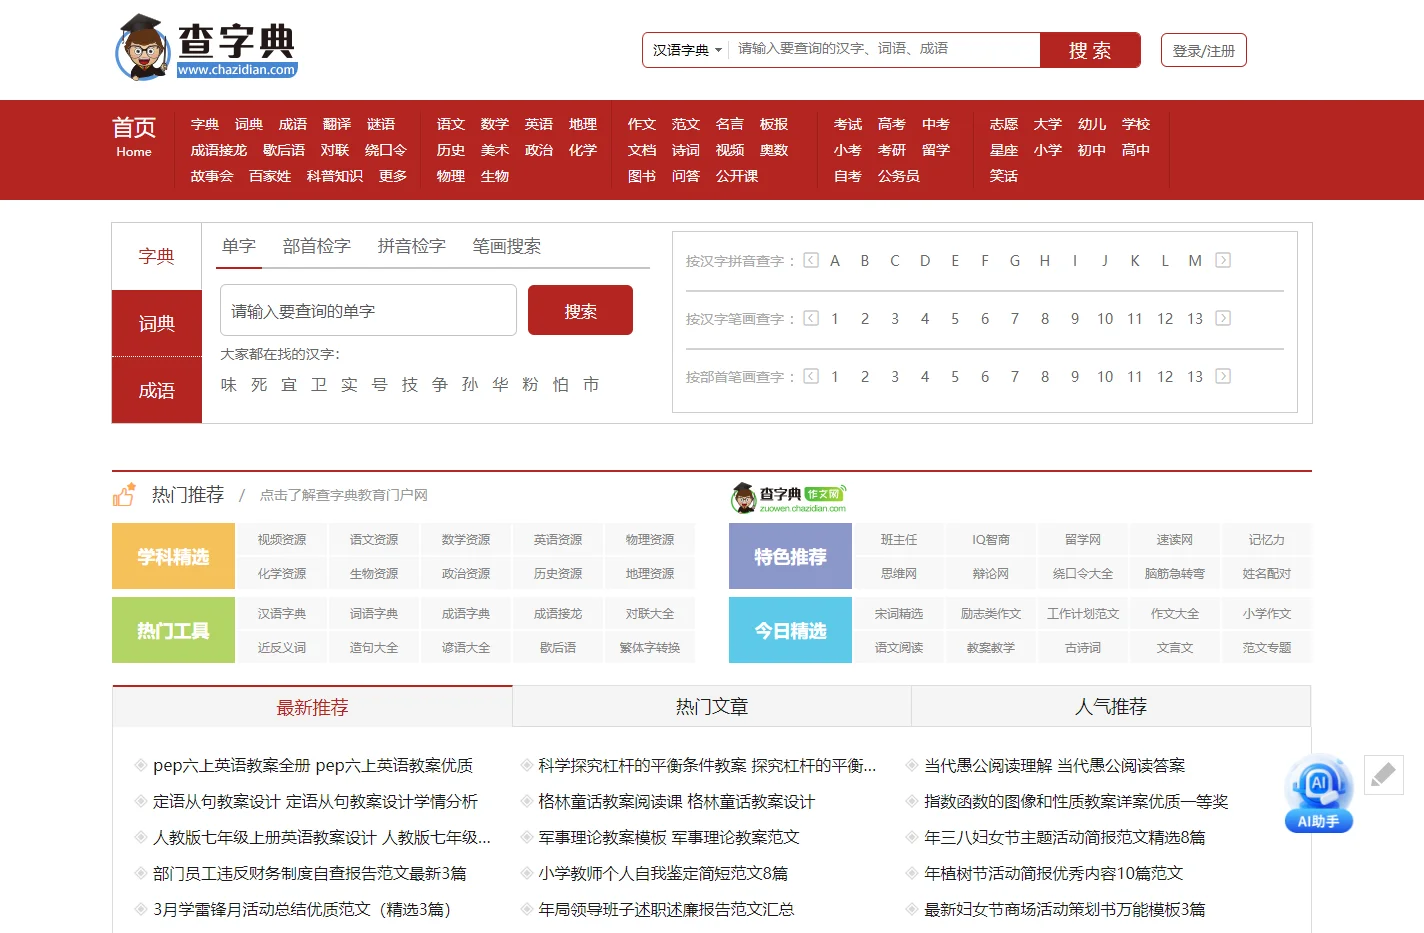Click the pencil feedback icon at right edge
1424x933 pixels.
[1383, 775]
